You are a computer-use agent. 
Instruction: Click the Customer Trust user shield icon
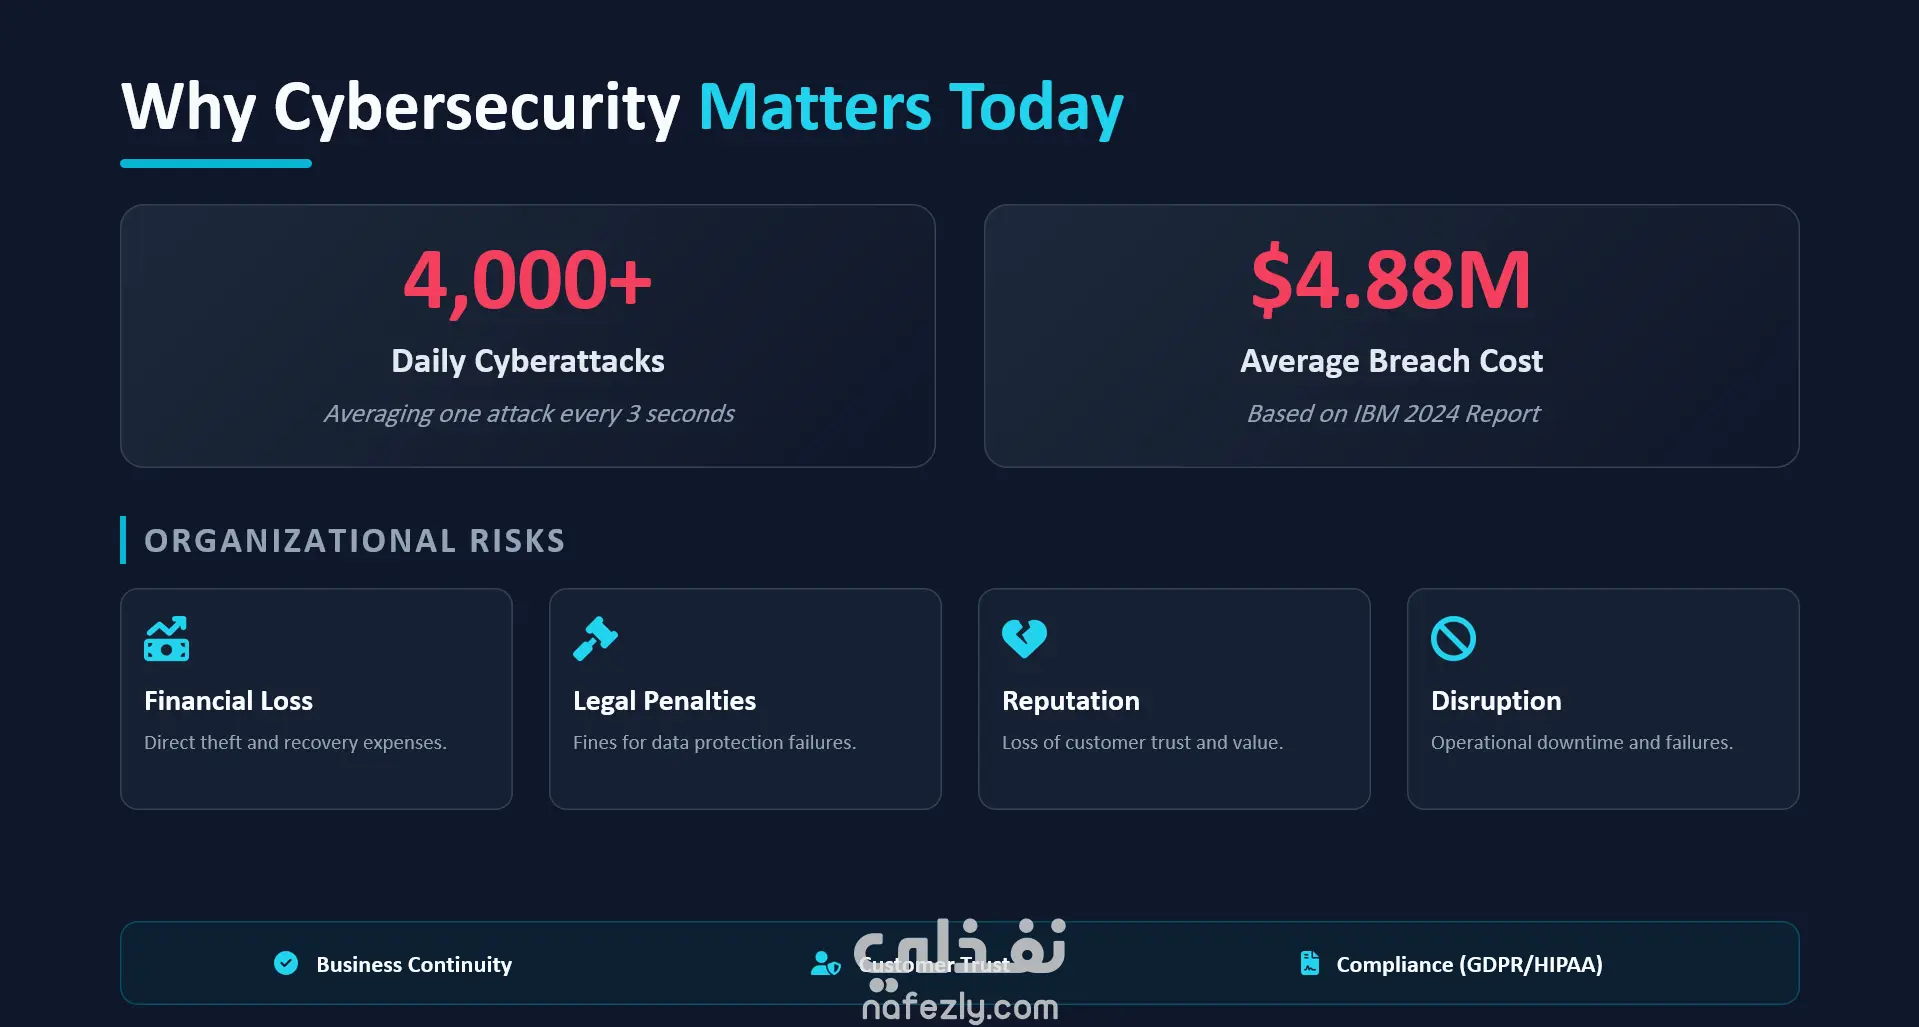[x=825, y=964]
